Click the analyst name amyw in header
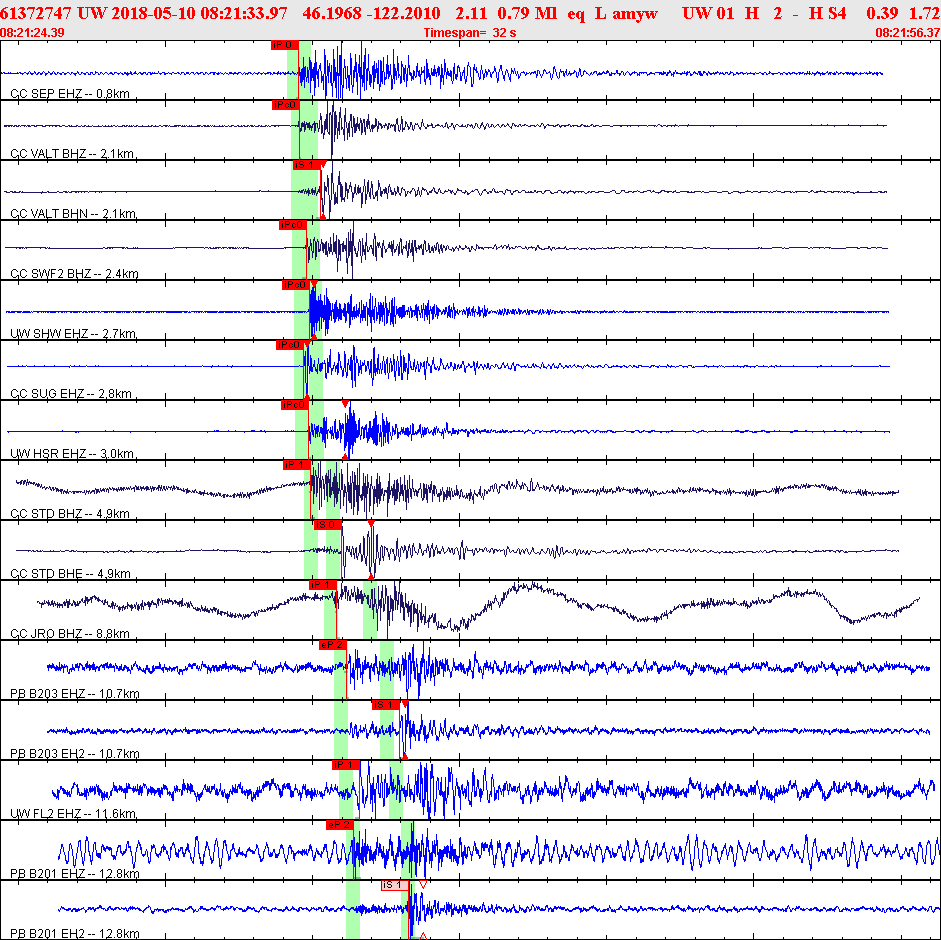Viewport: 941px width, 940px height. point(635,14)
